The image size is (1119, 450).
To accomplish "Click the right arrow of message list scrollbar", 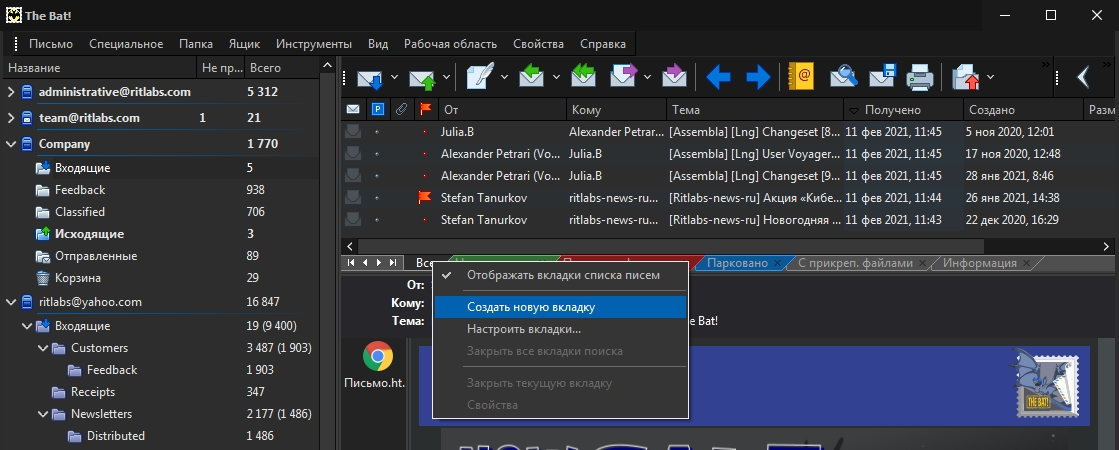I will [1106, 246].
